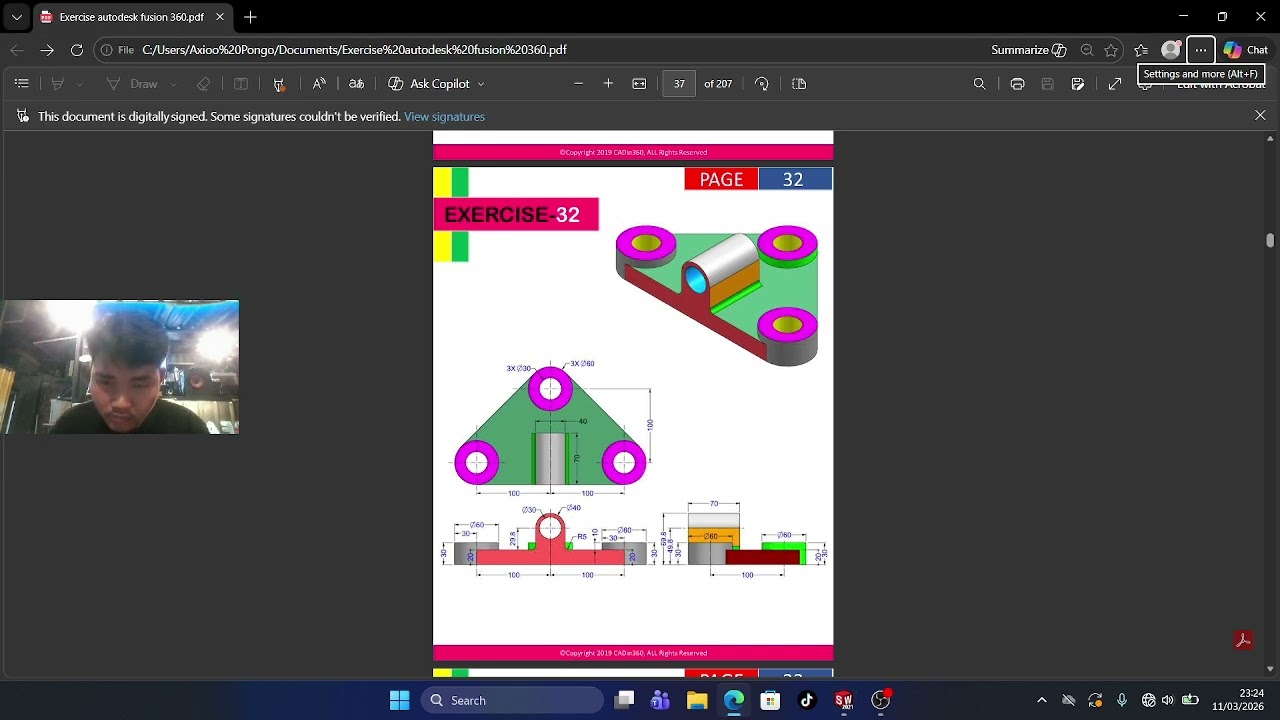Click the scrollbar down arrow
Viewport: 1280px width, 720px height.
point(1270,669)
